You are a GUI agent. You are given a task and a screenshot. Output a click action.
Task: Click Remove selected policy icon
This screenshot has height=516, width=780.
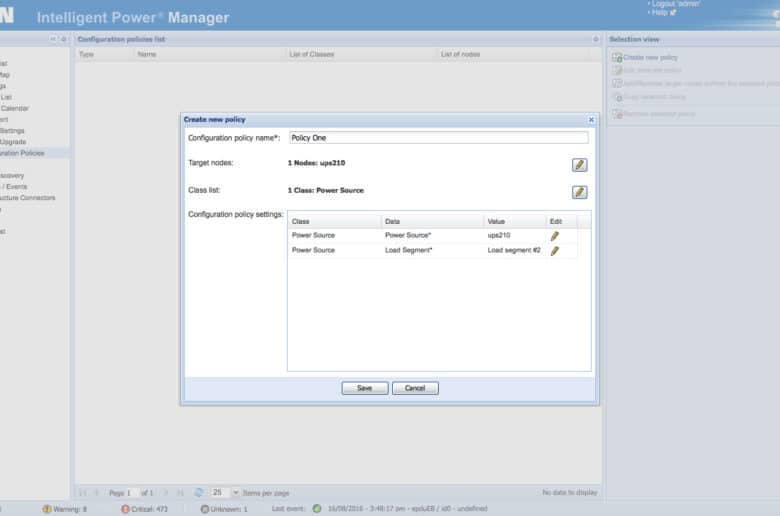(x=617, y=114)
